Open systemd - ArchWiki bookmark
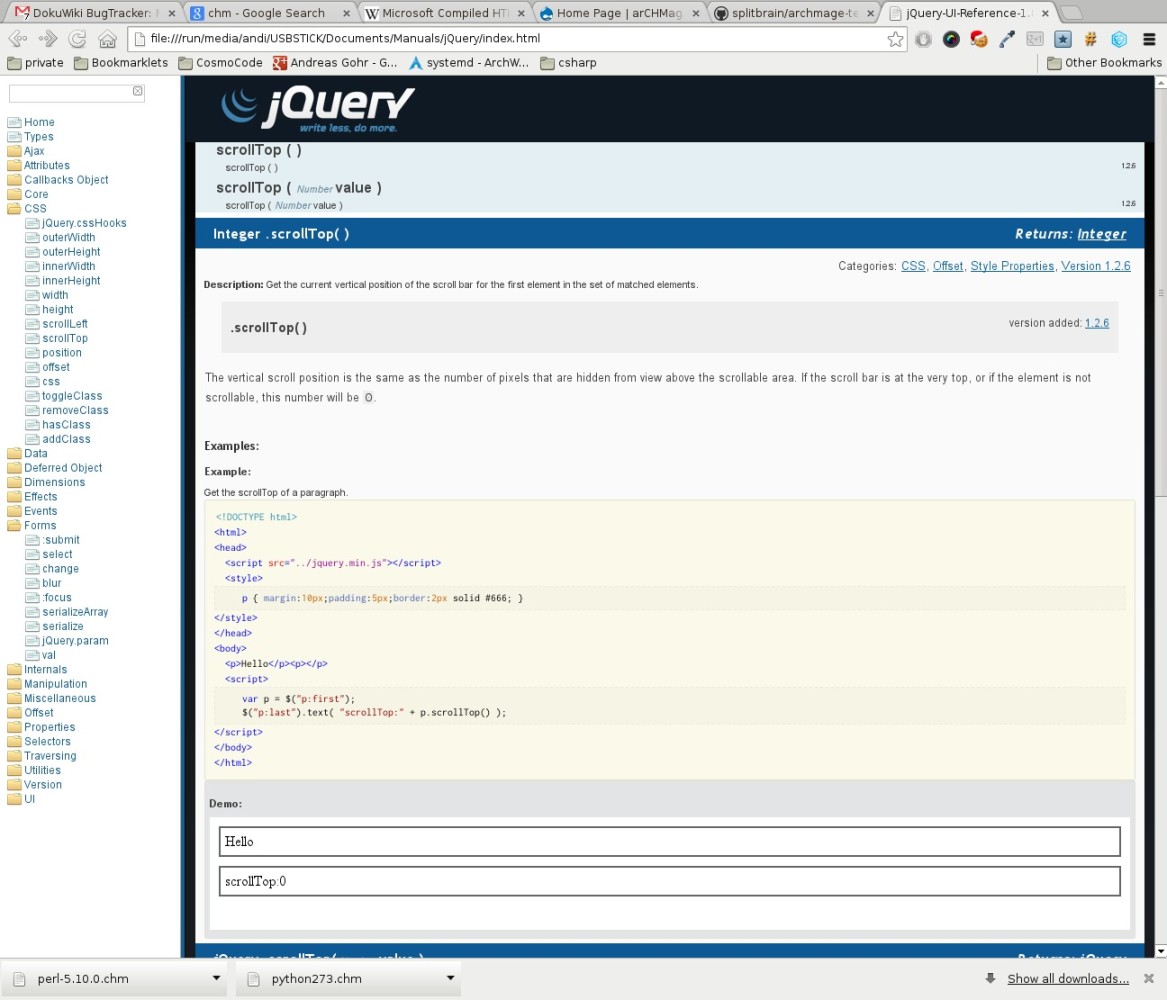 469,62
